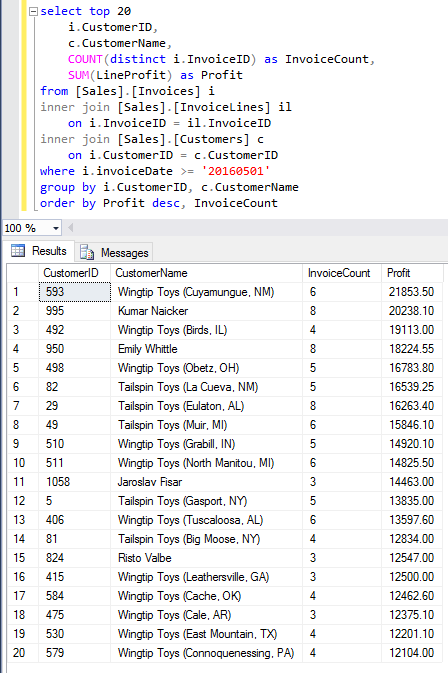This screenshot has height=673, width=448.
Task: Select row header number 5
Action: [23, 368]
